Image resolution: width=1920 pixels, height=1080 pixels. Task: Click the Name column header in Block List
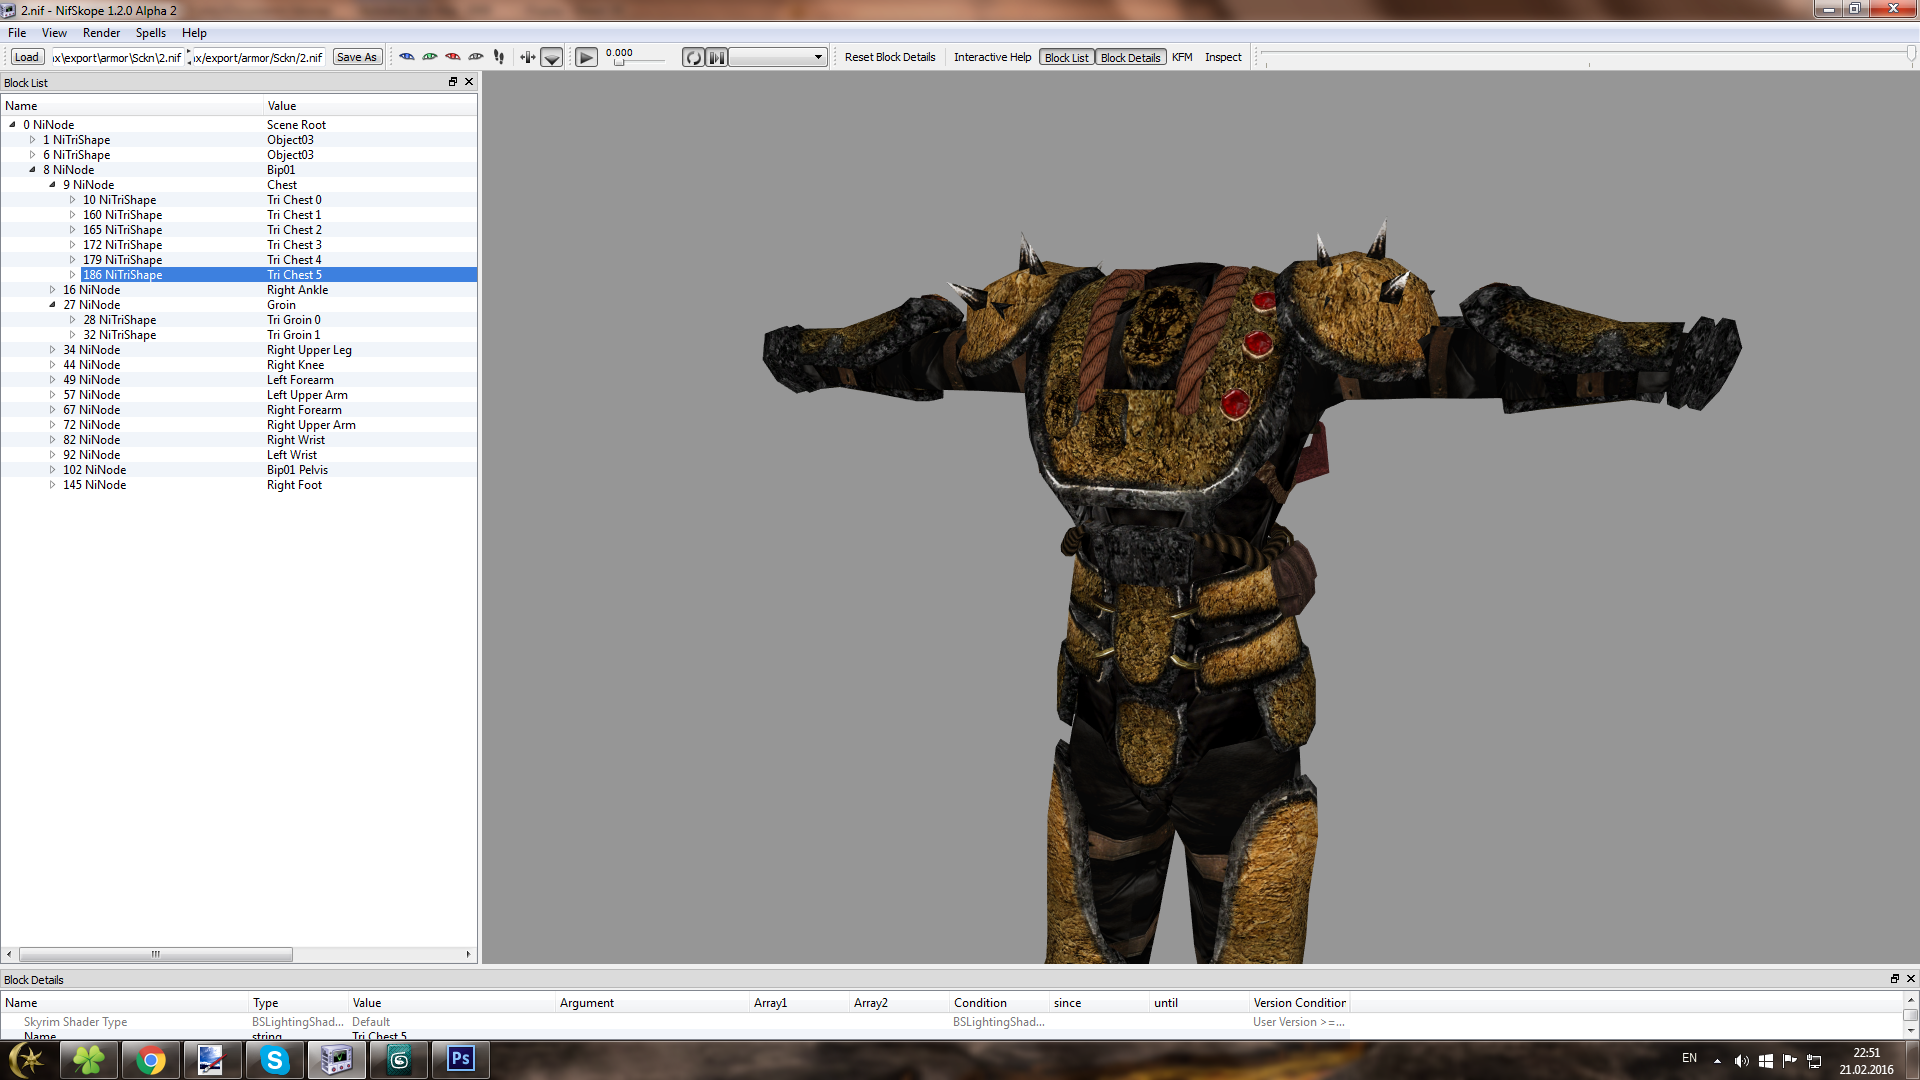click(131, 106)
